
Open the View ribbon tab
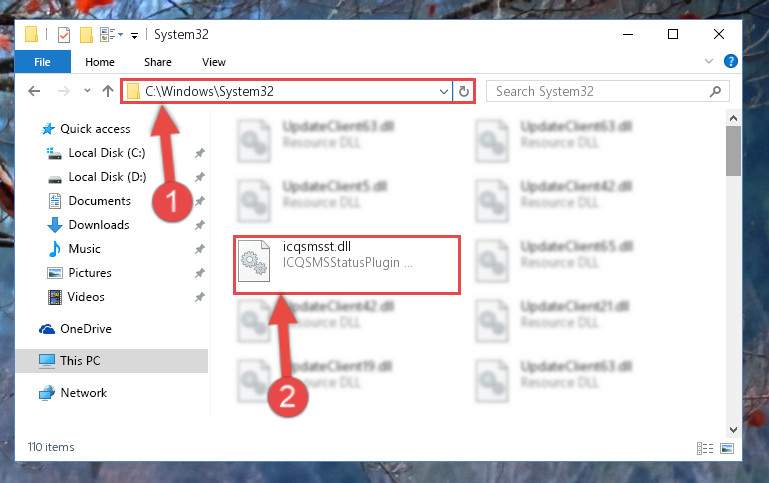click(x=214, y=62)
